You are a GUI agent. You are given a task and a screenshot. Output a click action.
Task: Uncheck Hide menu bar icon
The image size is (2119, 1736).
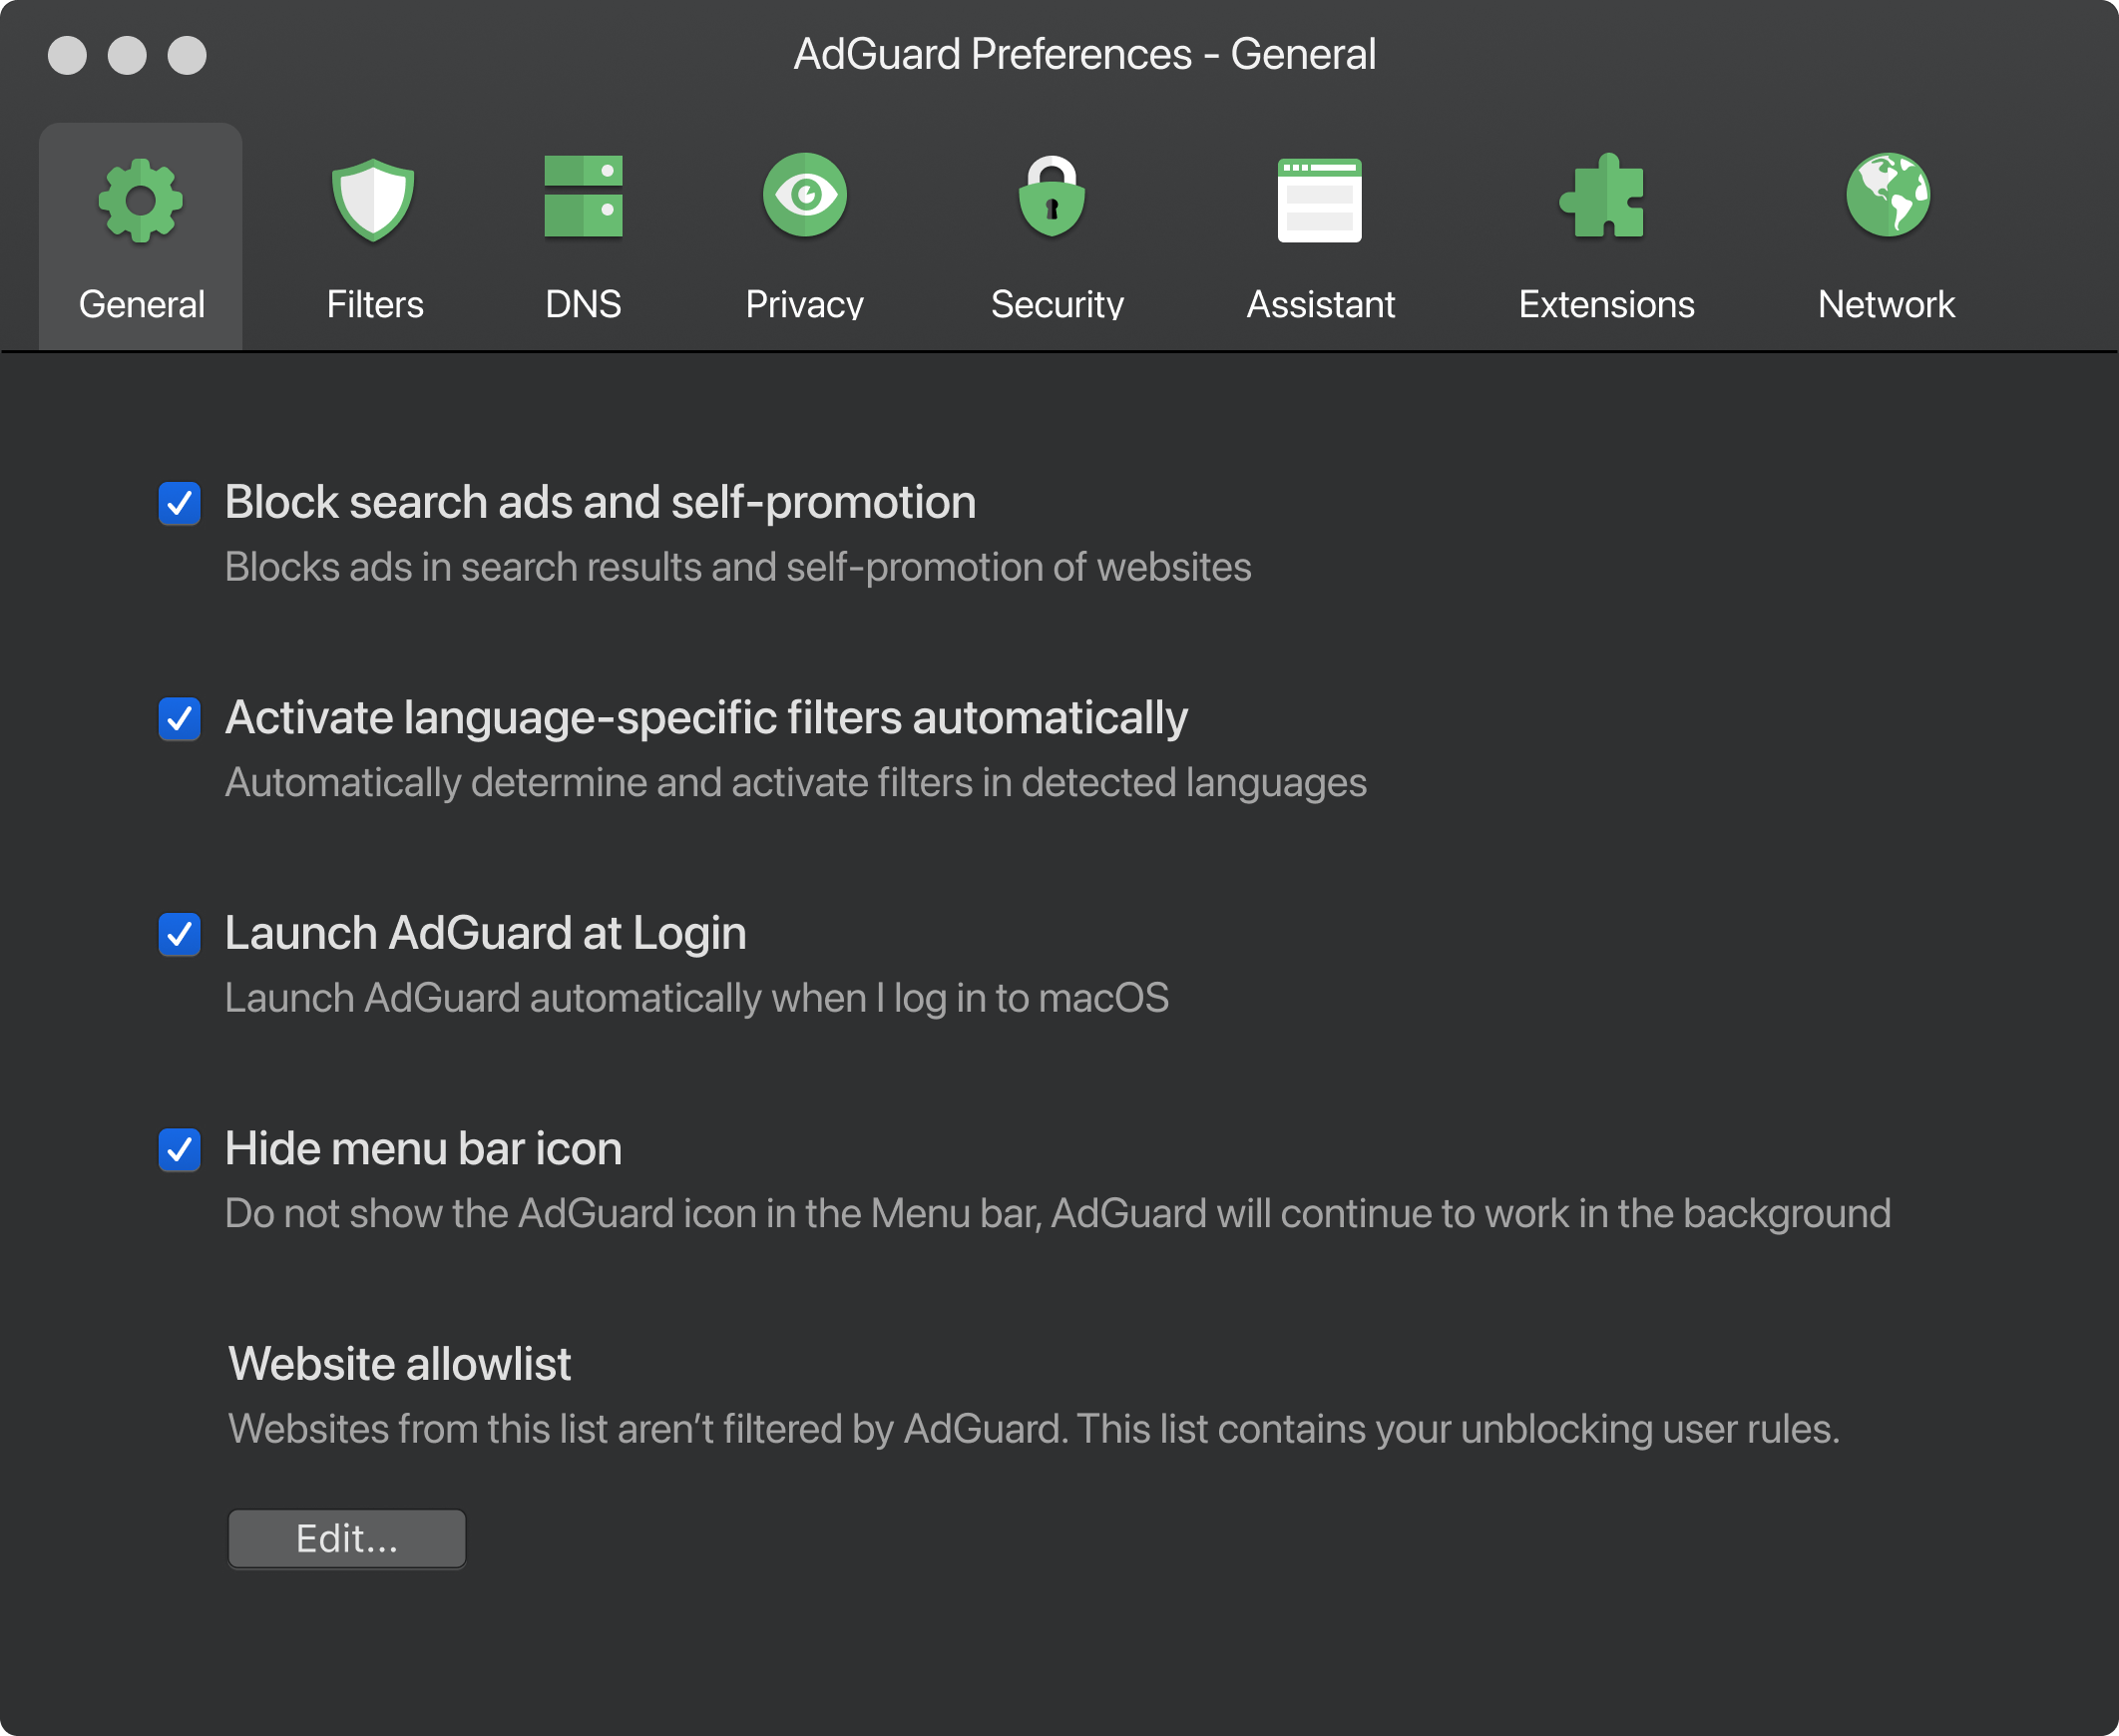180,1150
